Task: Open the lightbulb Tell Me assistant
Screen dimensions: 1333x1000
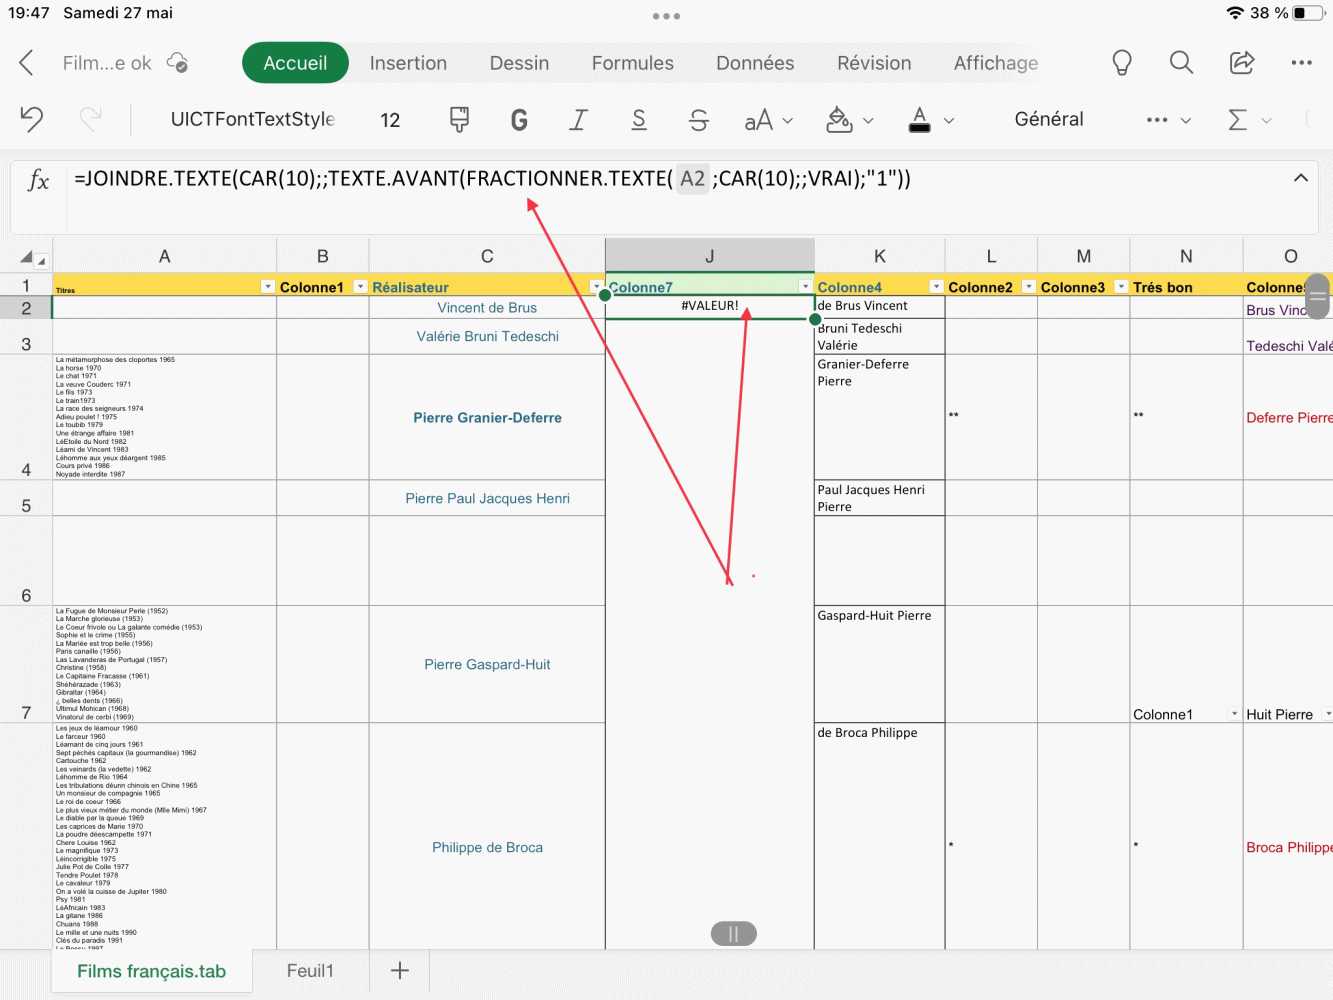Action: pos(1122,63)
